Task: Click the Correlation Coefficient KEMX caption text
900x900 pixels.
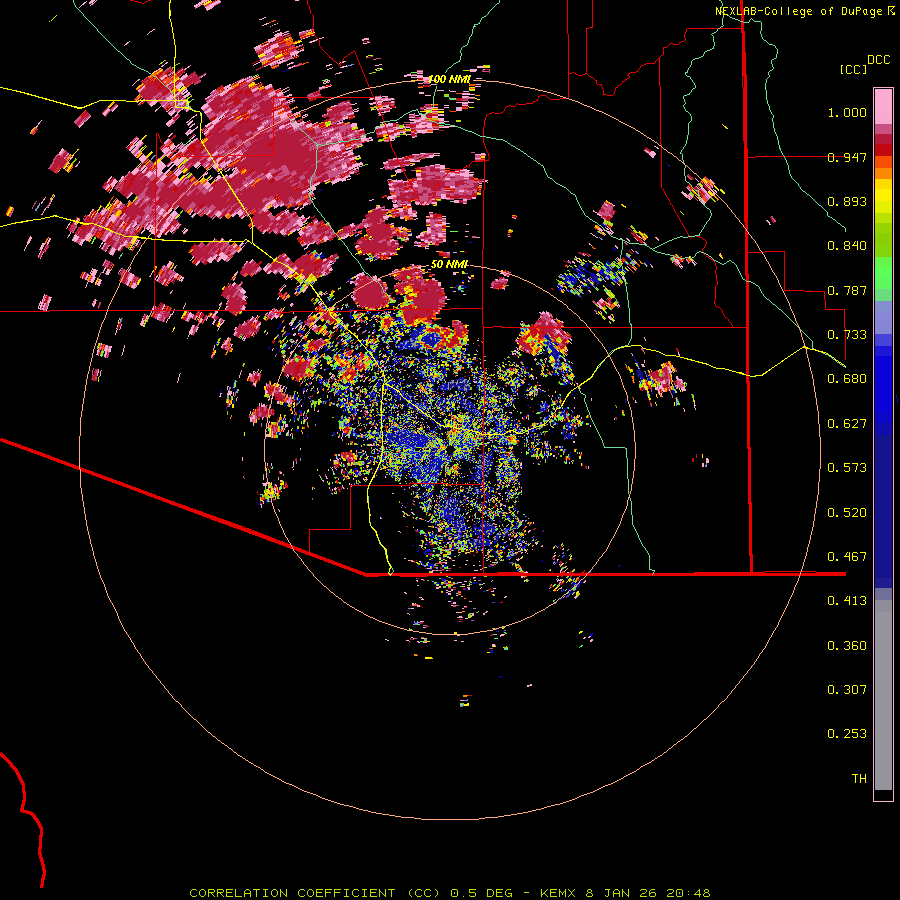Action: pos(449,893)
